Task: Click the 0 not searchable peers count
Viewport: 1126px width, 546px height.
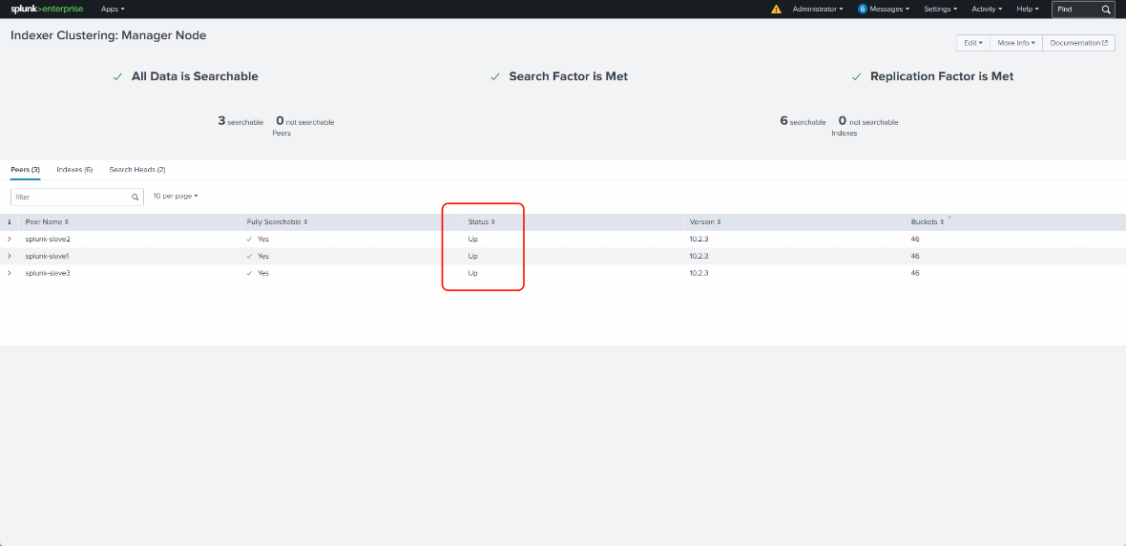Action: [305, 121]
